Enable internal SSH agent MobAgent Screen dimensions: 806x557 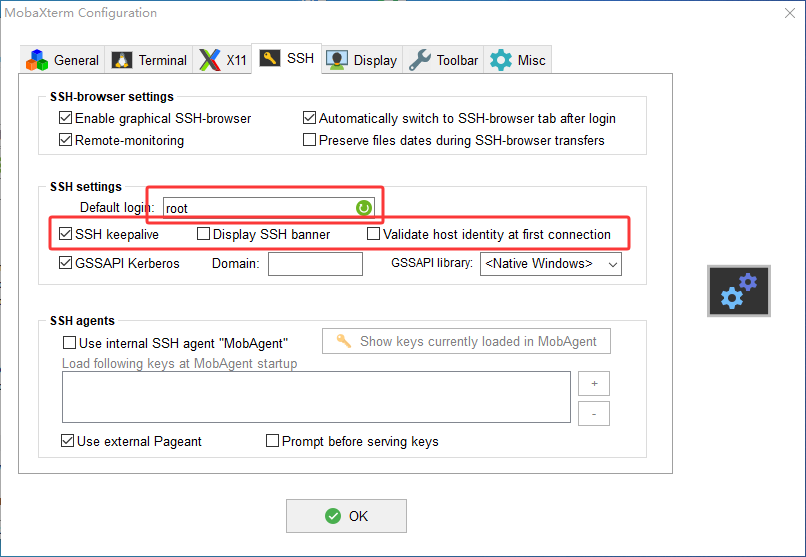pyautogui.click(x=69, y=343)
